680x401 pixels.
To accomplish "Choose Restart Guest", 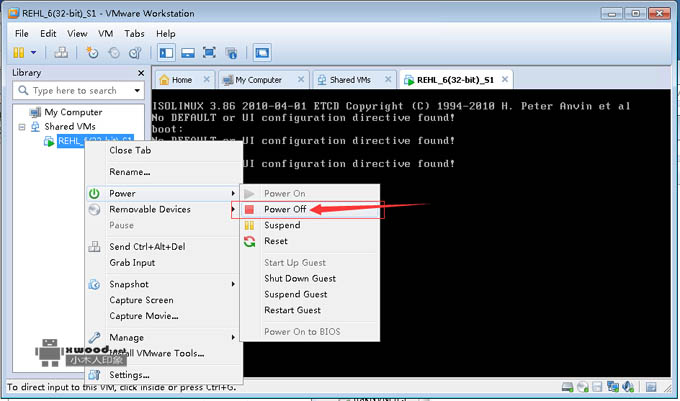I will pos(310,310).
